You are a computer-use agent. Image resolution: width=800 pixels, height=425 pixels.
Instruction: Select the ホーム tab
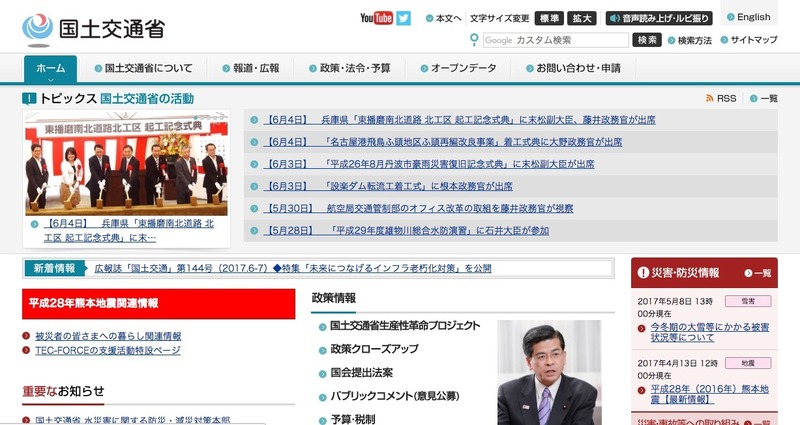[50, 69]
